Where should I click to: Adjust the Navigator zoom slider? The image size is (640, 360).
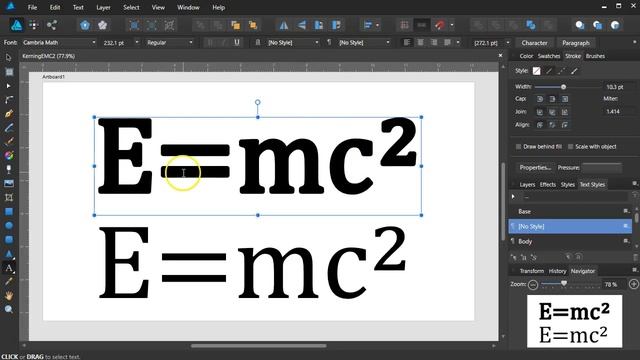(x=564, y=284)
